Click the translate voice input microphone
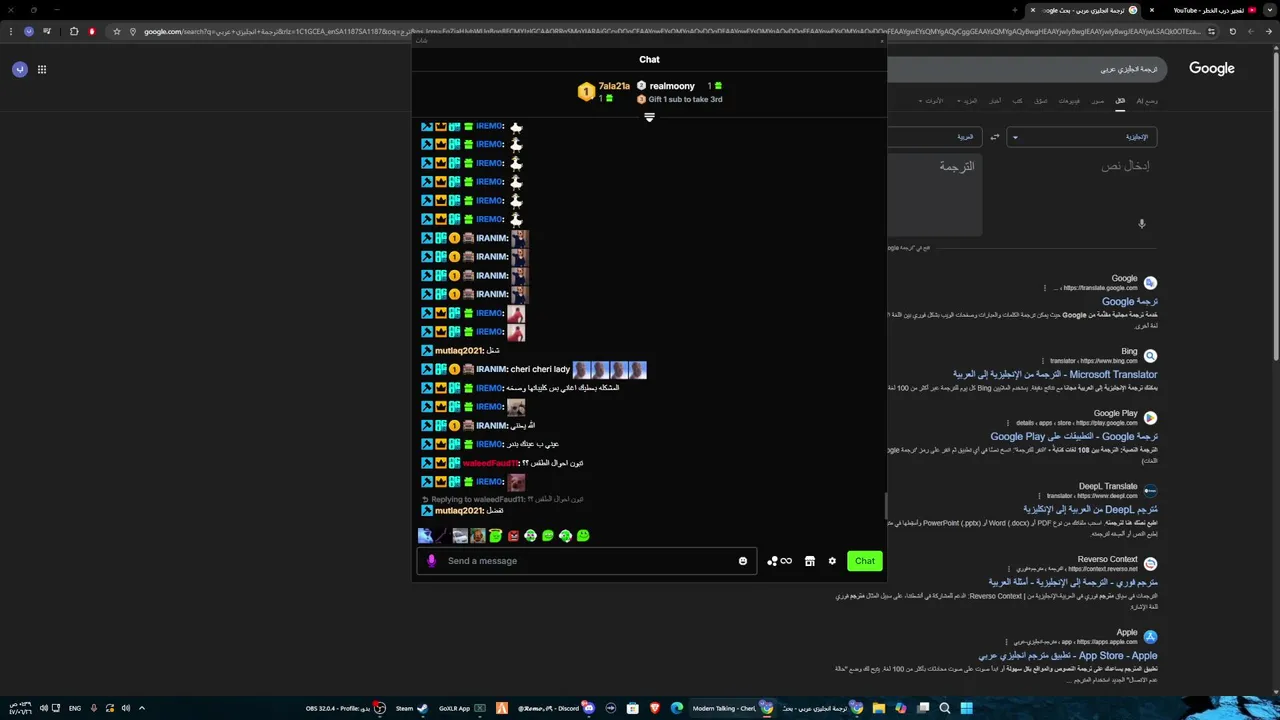 click(x=1141, y=224)
